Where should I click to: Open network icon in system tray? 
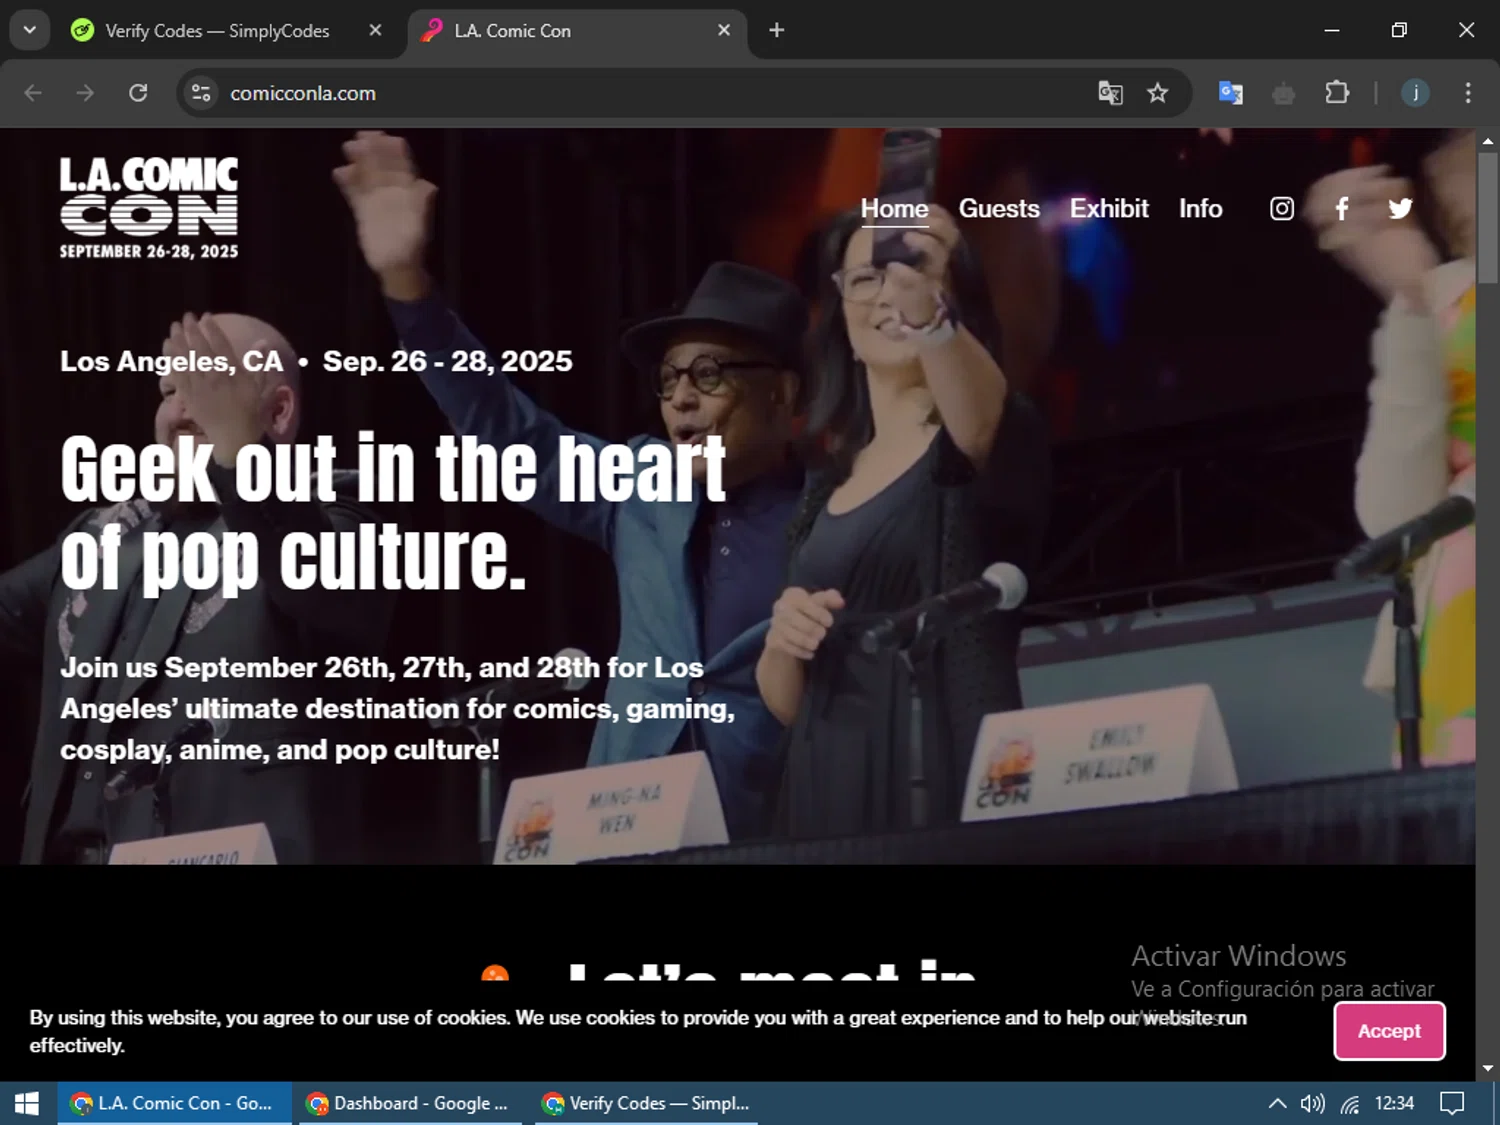pyautogui.click(x=1350, y=1103)
